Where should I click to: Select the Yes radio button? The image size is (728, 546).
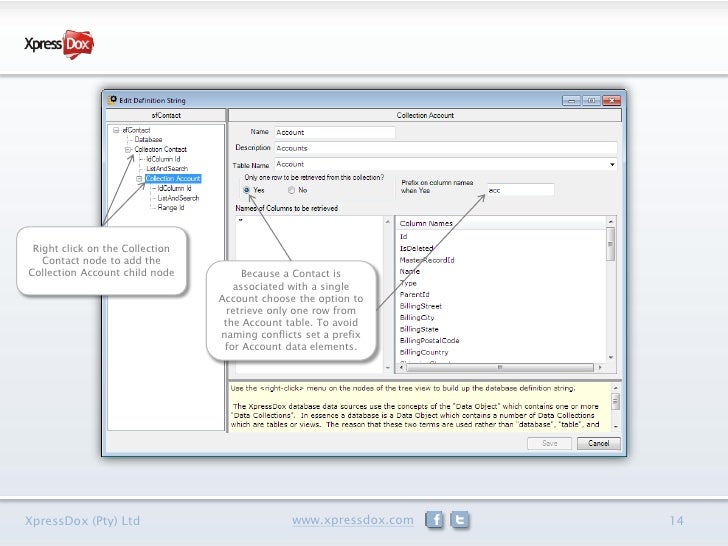coord(247,190)
